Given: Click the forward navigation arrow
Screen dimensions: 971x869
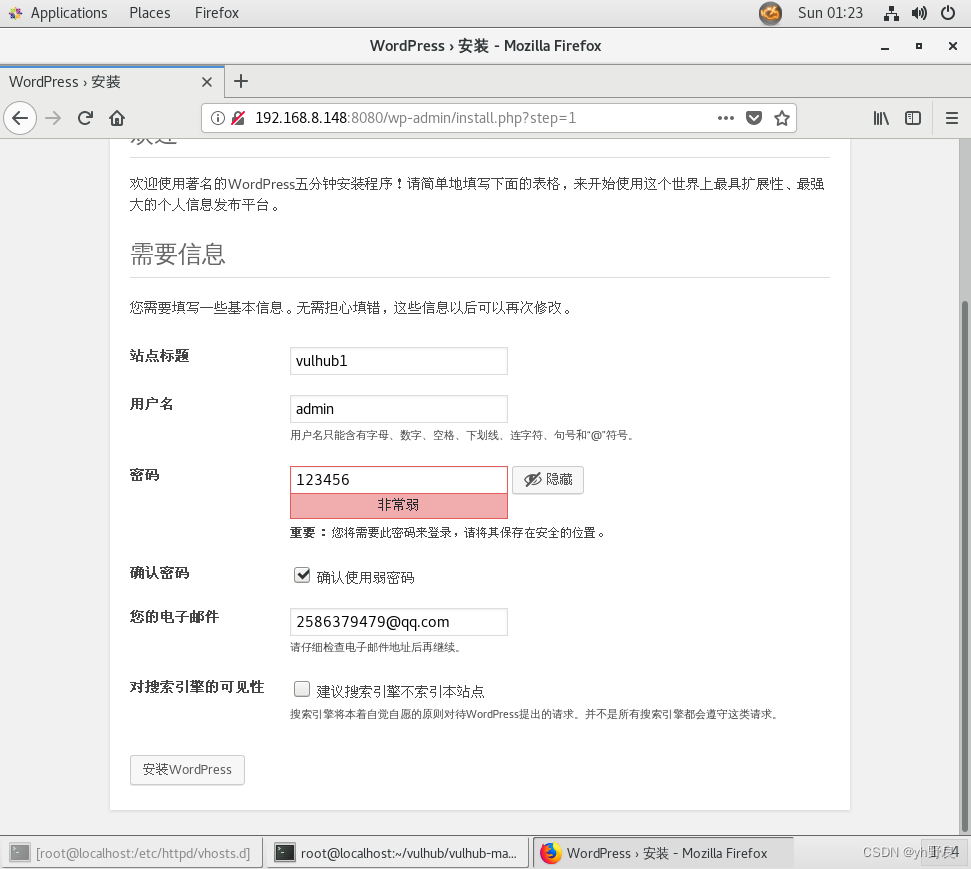Looking at the screenshot, I should click(x=53, y=118).
